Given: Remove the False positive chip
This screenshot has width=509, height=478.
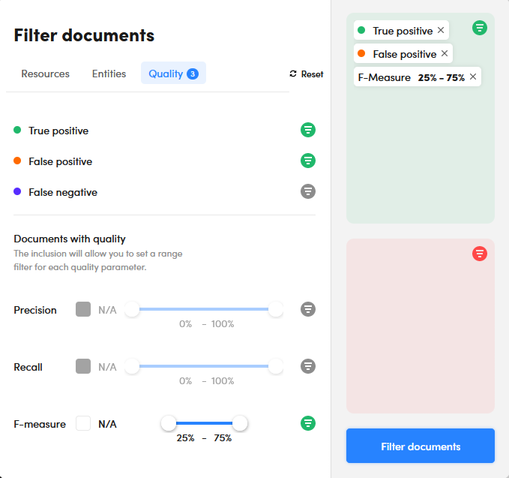Looking at the screenshot, I should [444, 53].
